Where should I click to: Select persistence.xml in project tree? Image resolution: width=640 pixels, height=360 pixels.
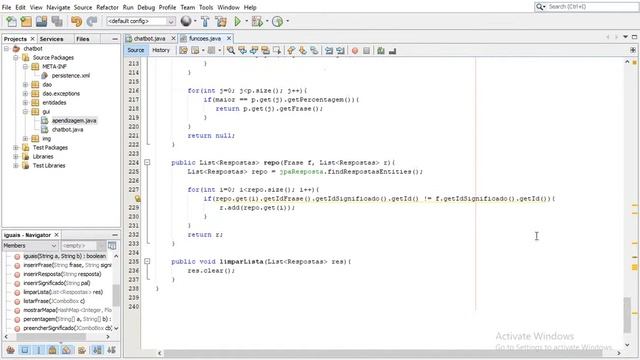point(71,76)
